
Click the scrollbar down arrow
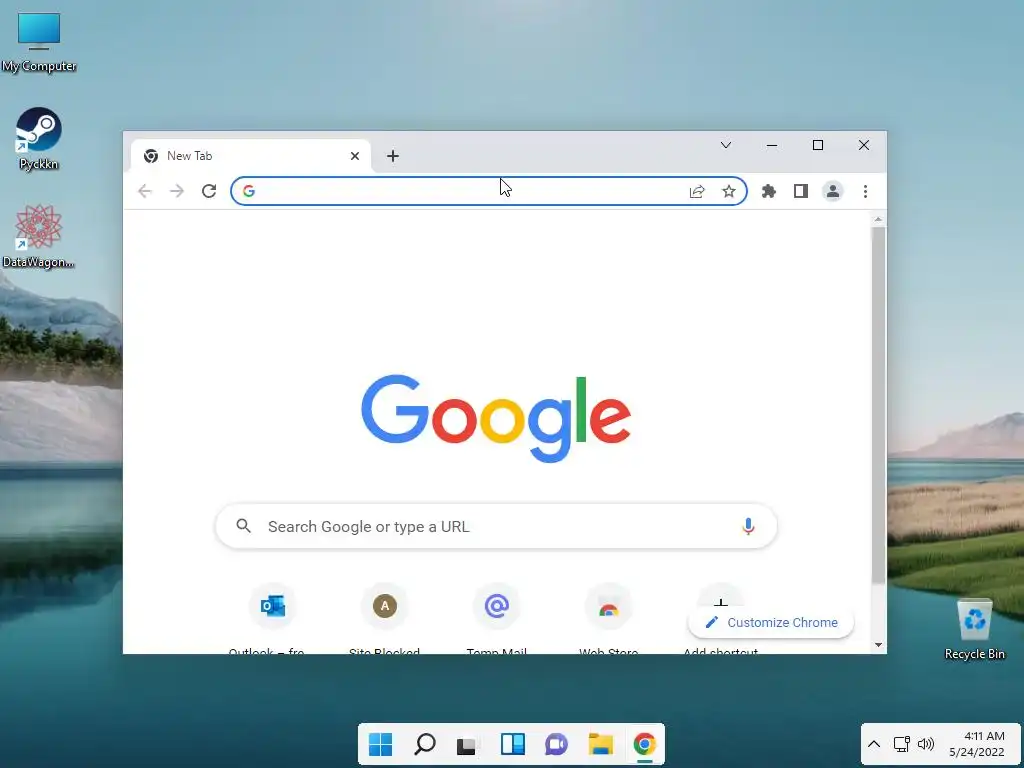click(878, 645)
